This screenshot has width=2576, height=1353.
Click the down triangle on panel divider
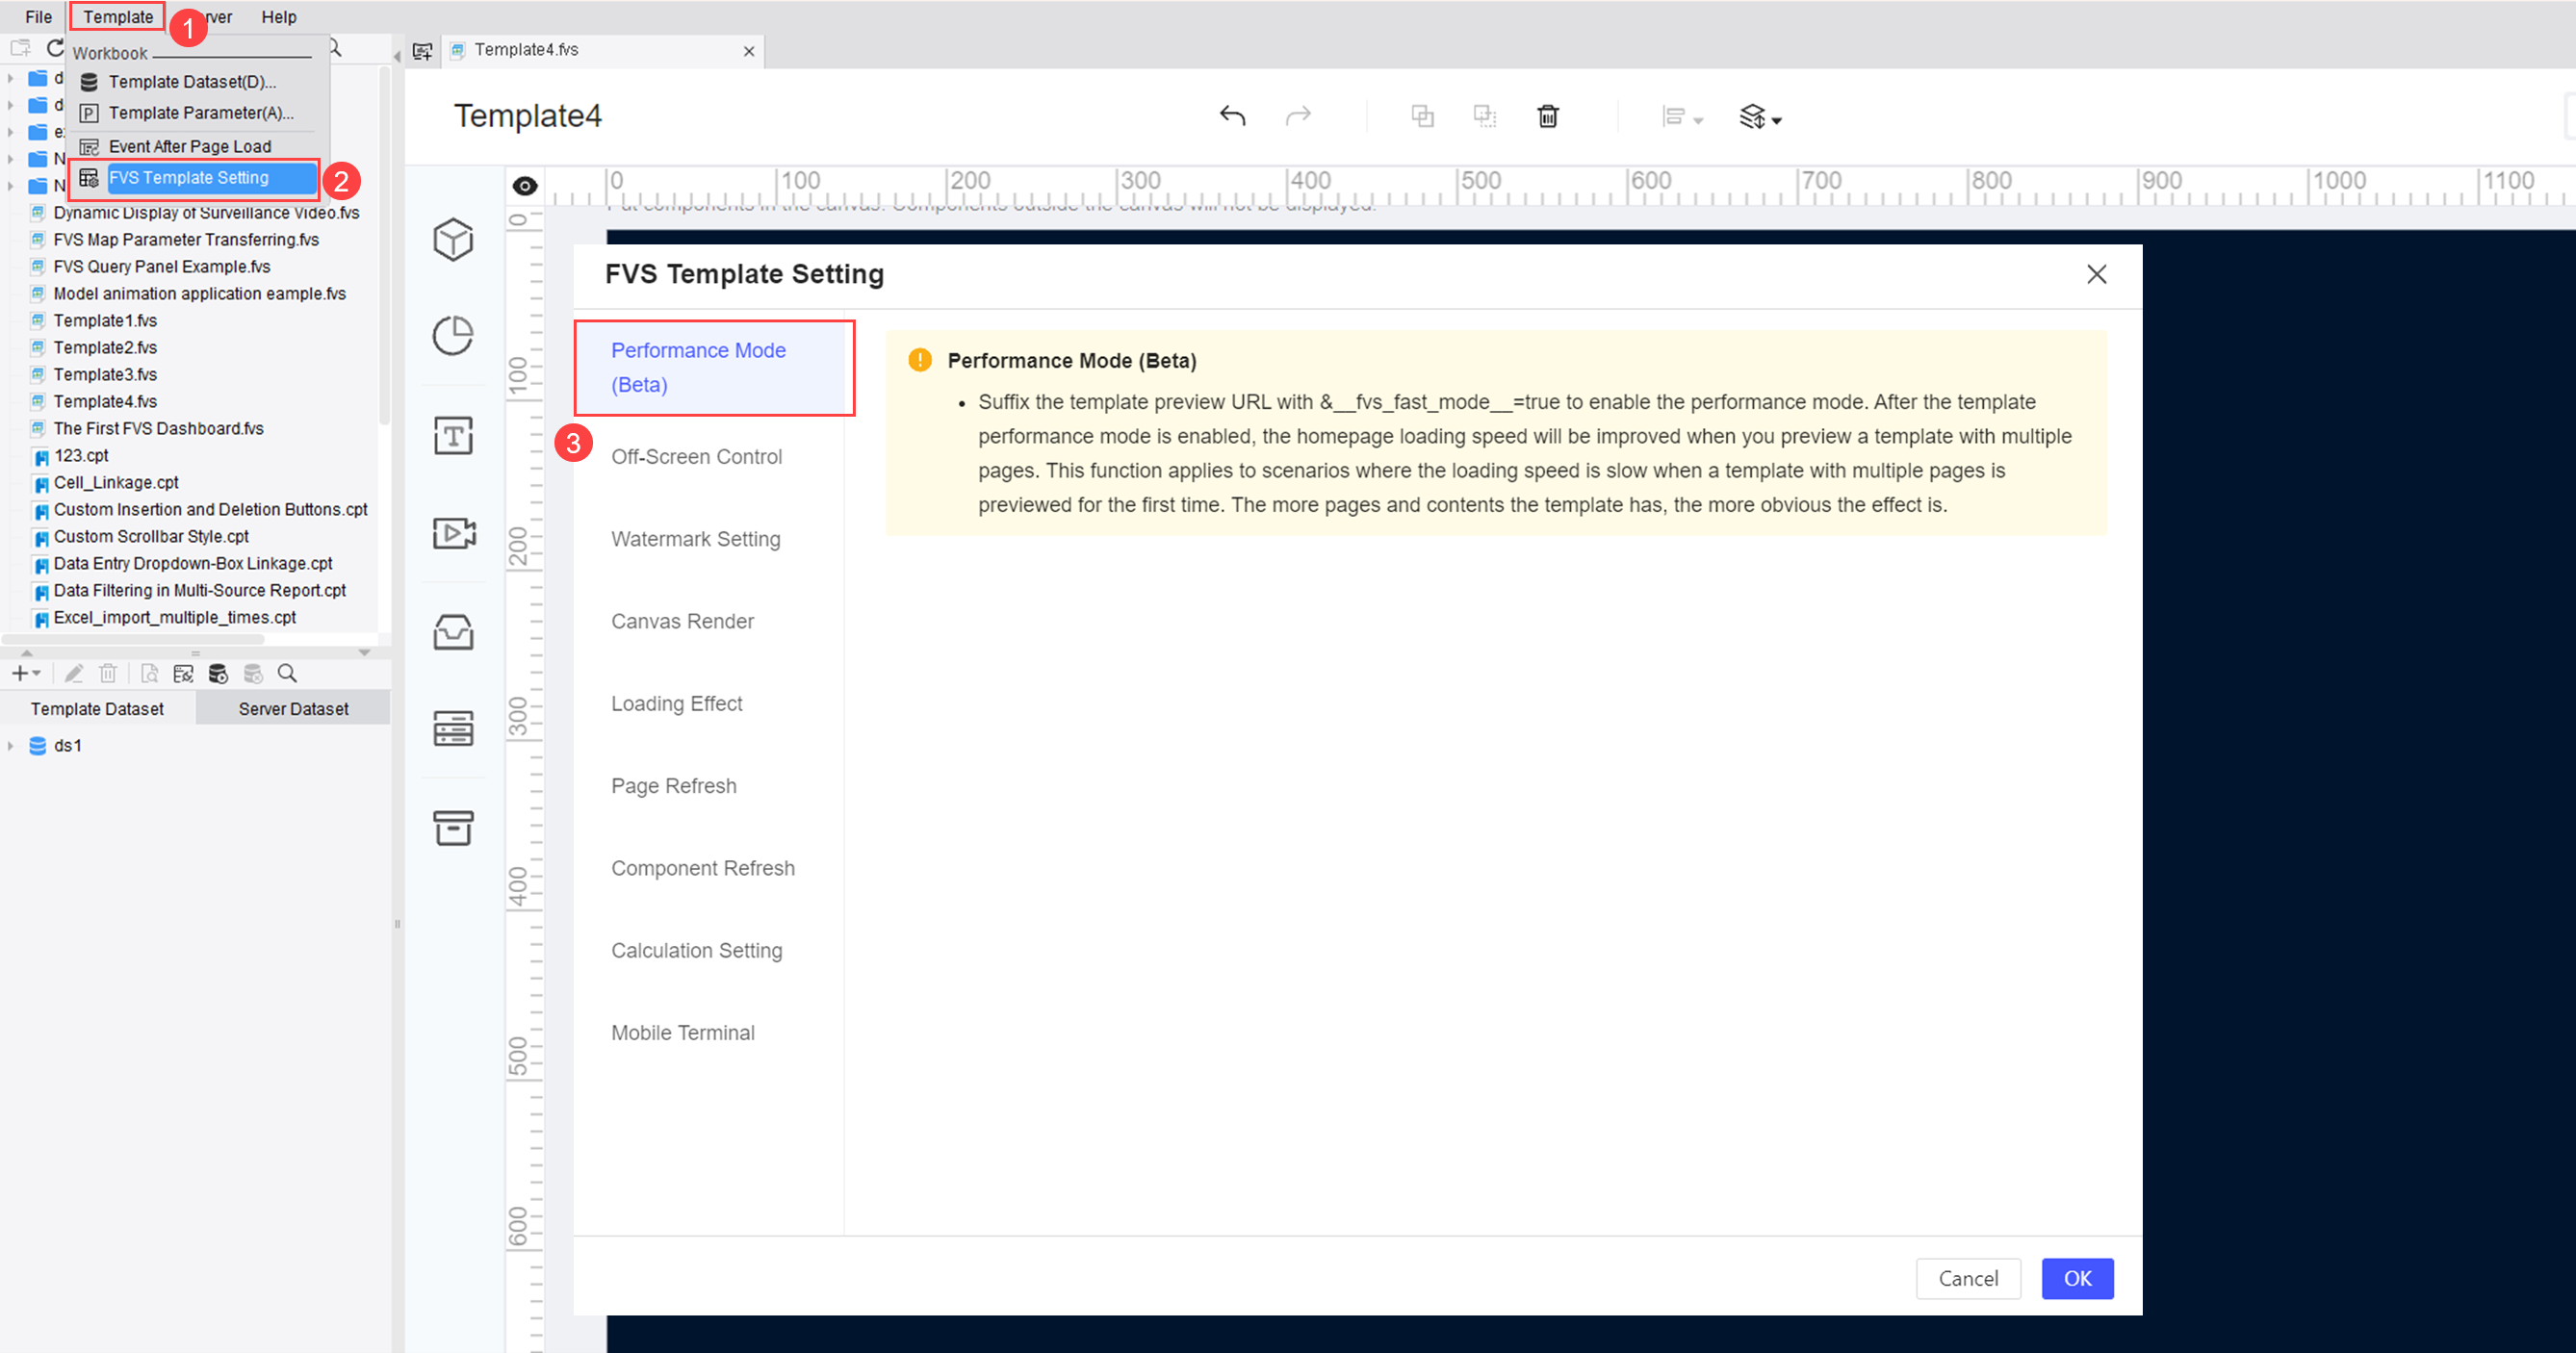click(x=365, y=652)
